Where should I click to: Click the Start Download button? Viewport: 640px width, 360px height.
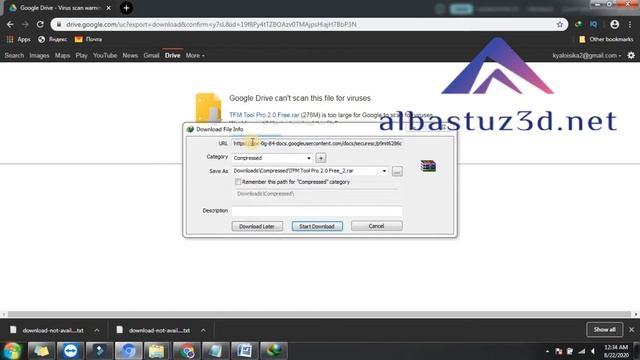click(x=317, y=226)
